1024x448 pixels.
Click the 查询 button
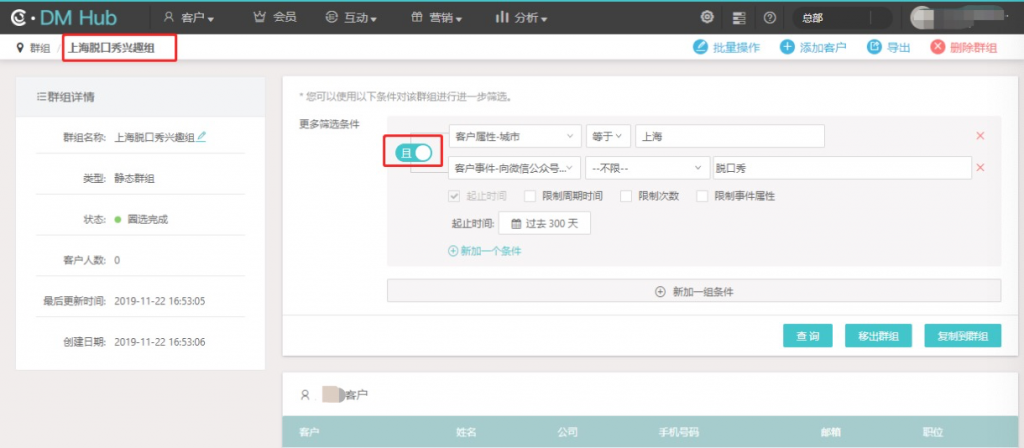click(807, 336)
